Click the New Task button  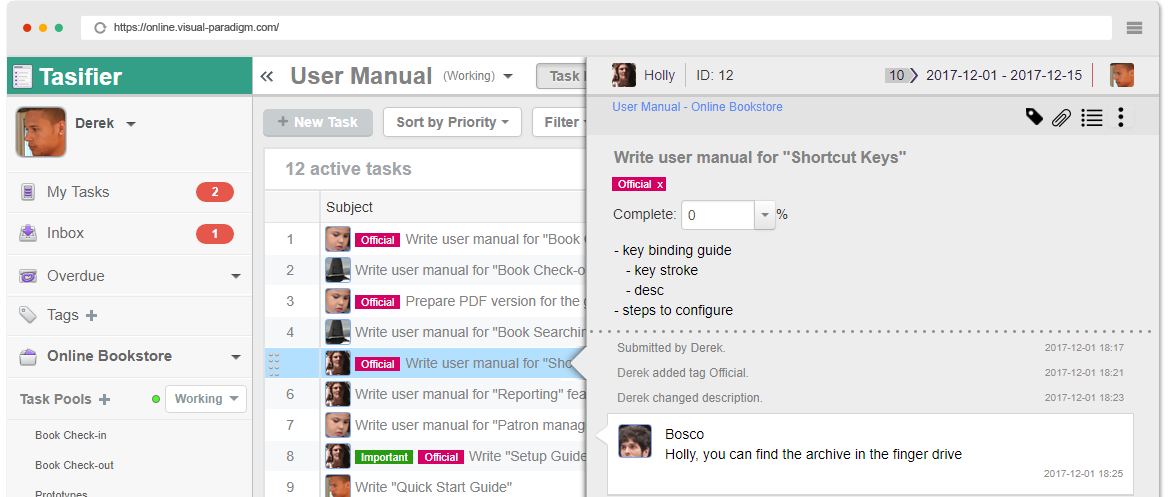pyautogui.click(x=317, y=122)
